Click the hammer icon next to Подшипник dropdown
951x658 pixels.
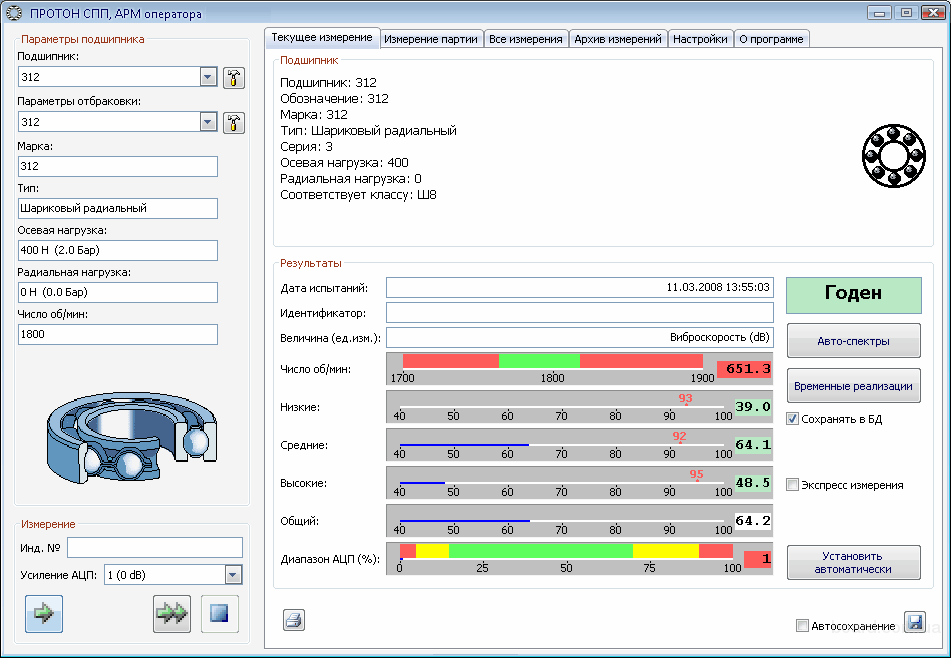coord(234,78)
